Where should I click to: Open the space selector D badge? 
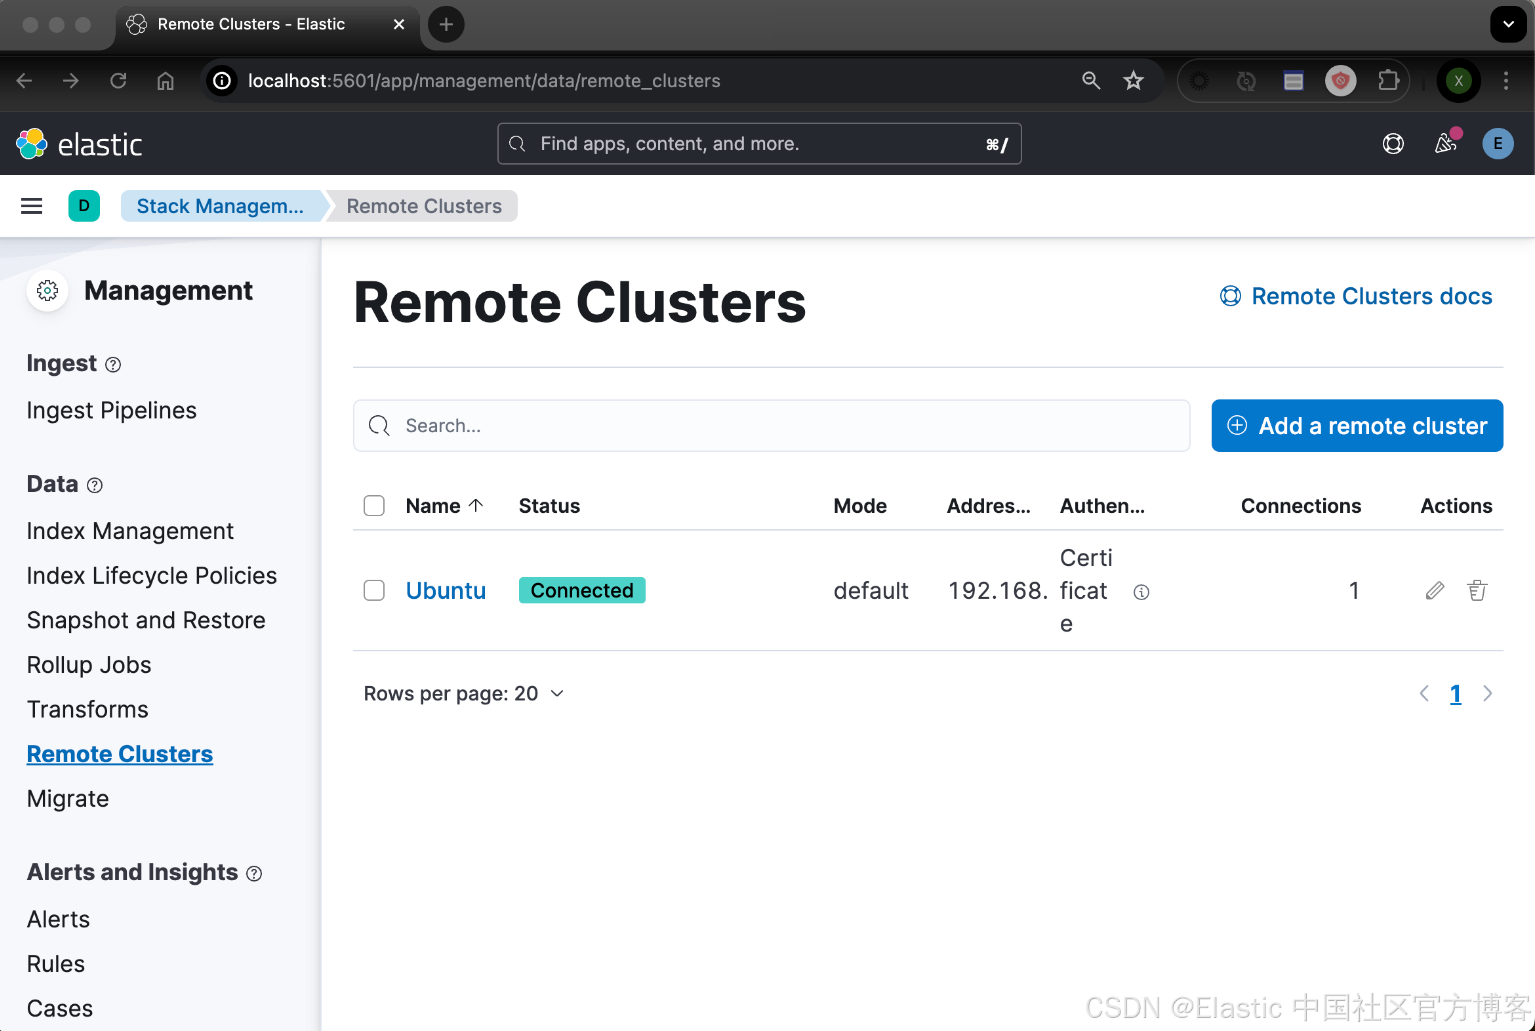(84, 206)
